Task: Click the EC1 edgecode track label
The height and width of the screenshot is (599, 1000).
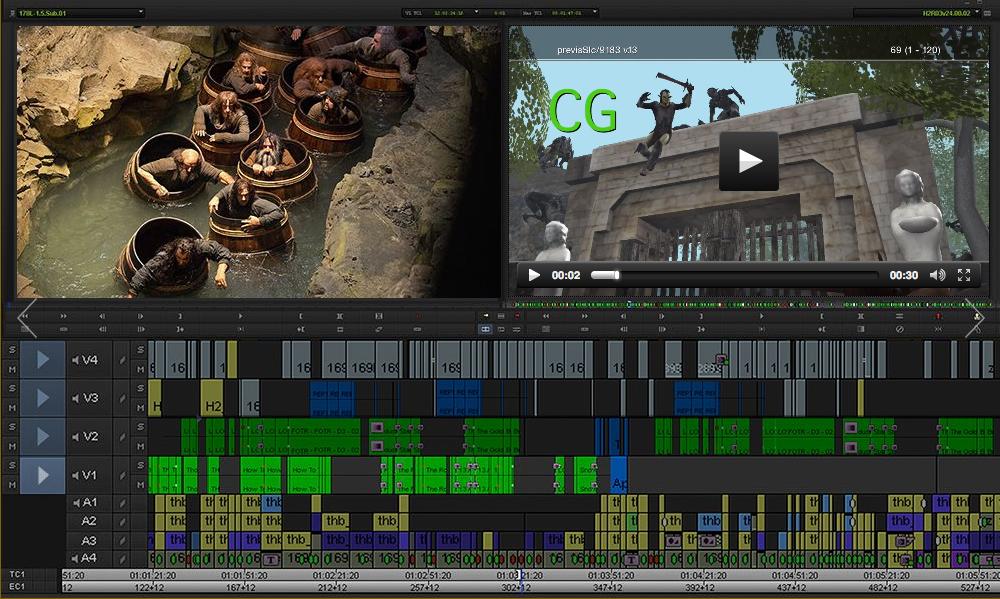Action: pyautogui.click(x=17, y=587)
